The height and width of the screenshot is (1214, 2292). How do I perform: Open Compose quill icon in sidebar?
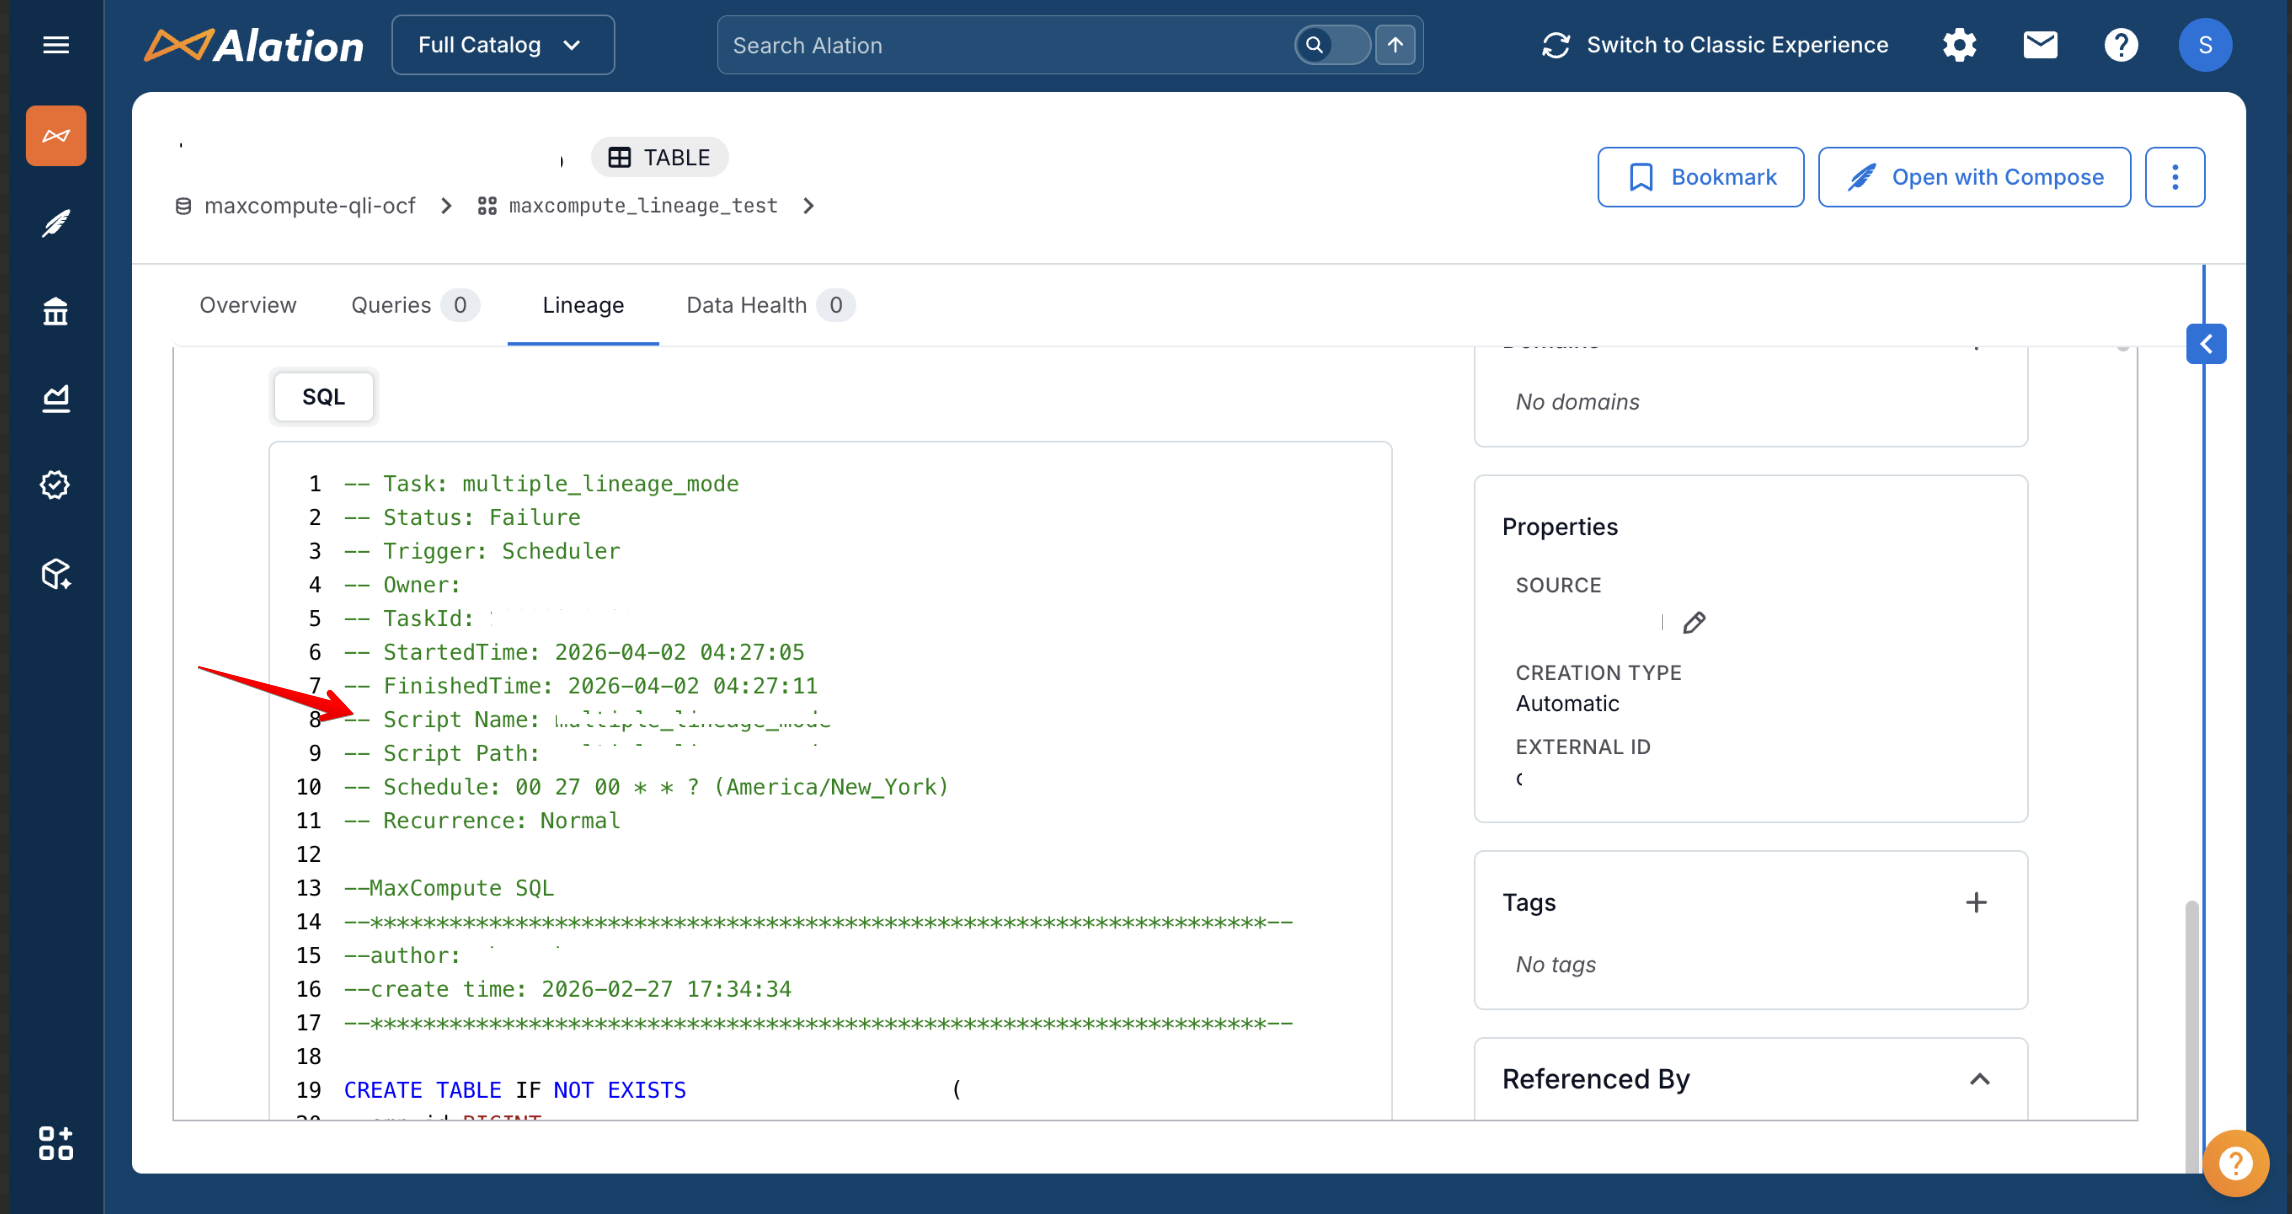coord(56,223)
